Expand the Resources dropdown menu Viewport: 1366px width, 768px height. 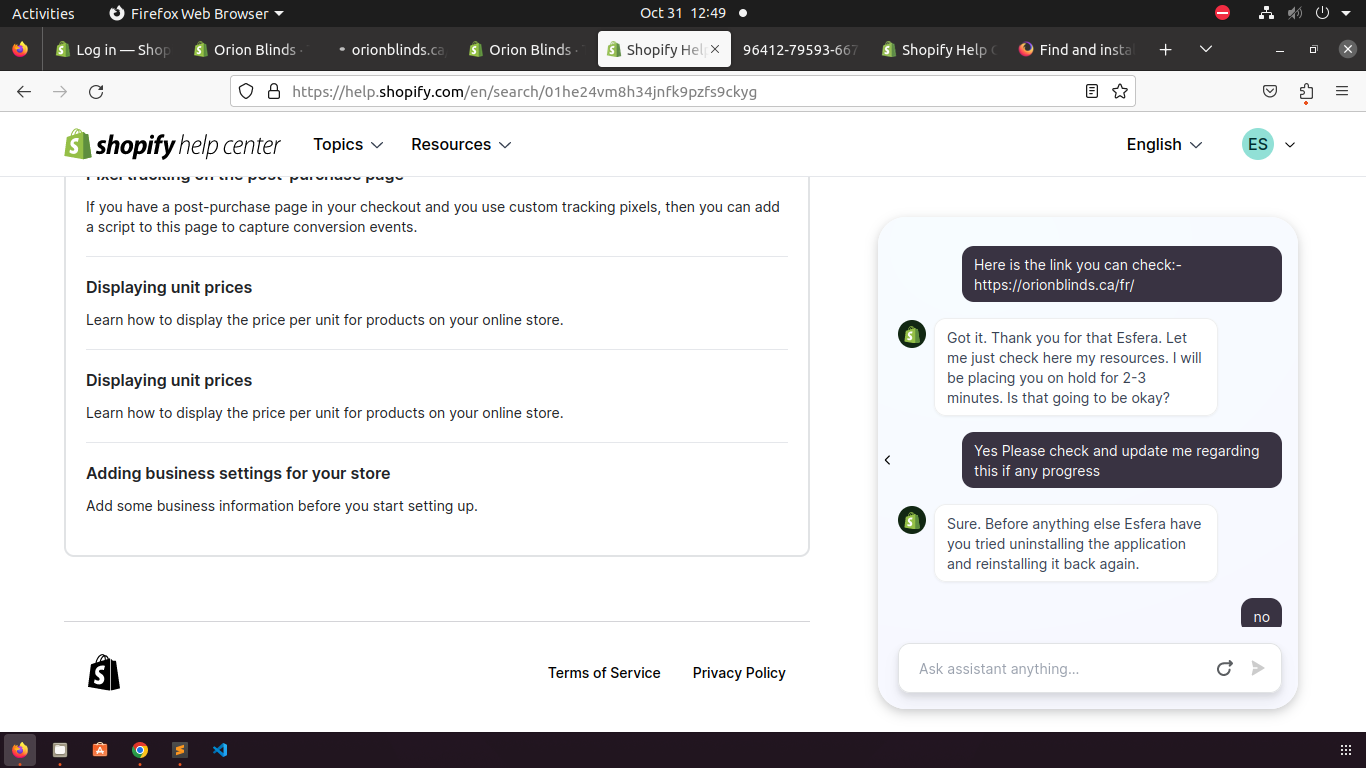coord(461,145)
